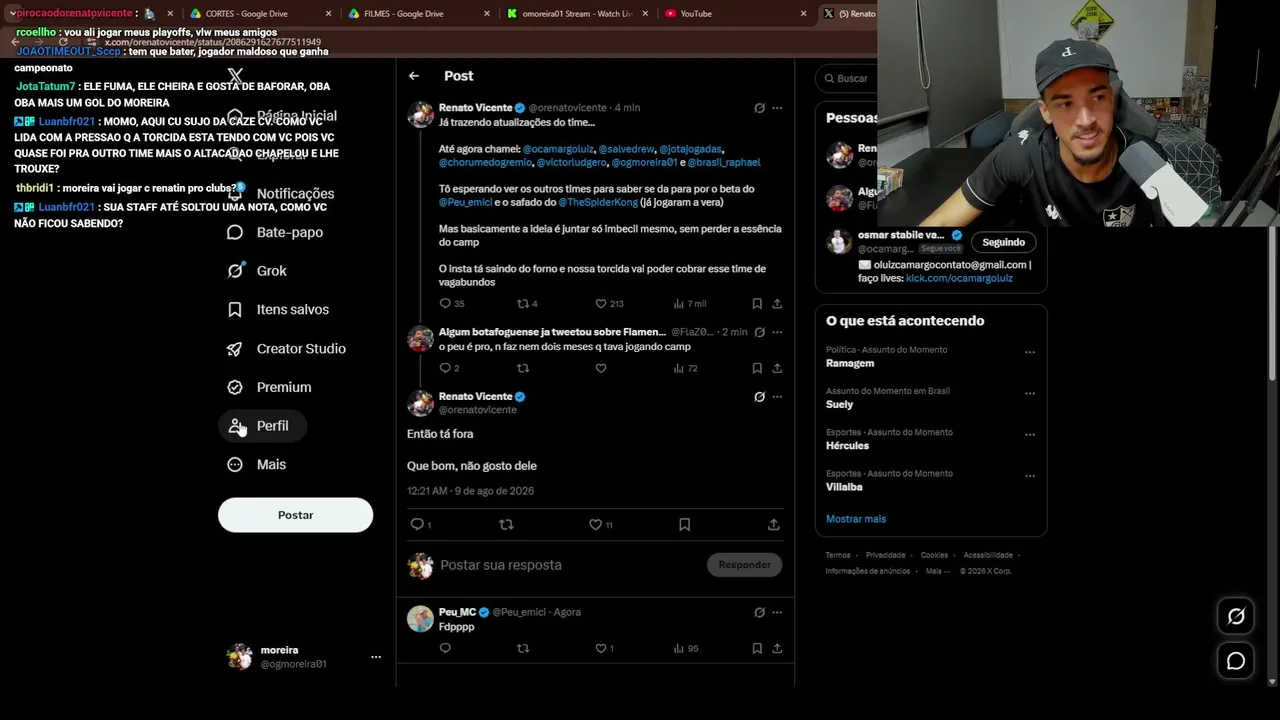Bookmark the 'Então tá fora' post
1280x720 pixels.
pyautogui.click(x=685, y=524)
